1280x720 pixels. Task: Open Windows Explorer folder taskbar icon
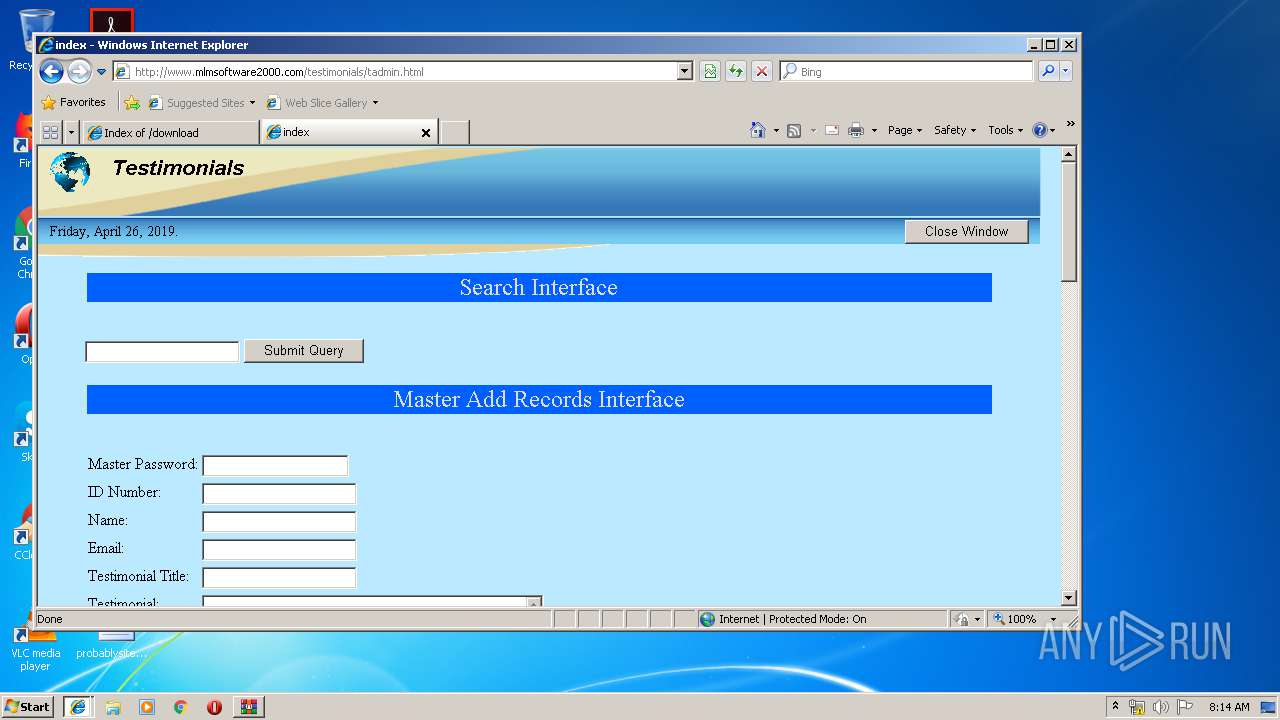(113, 707)
